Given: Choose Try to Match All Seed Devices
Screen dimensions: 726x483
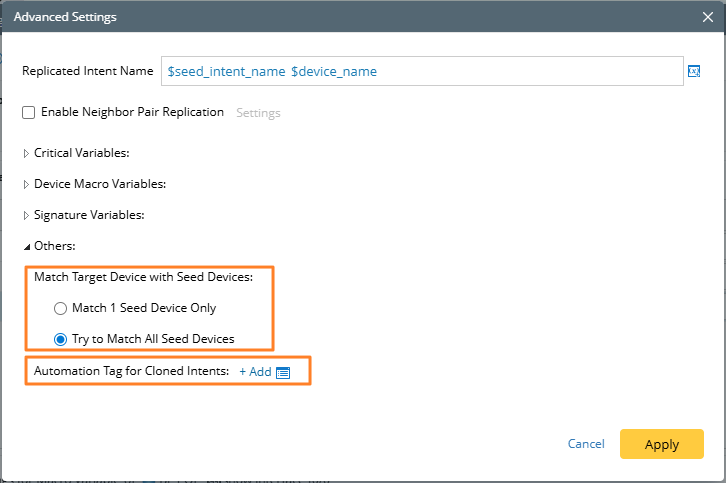Looking at the screenshot, I should (61, 339).
